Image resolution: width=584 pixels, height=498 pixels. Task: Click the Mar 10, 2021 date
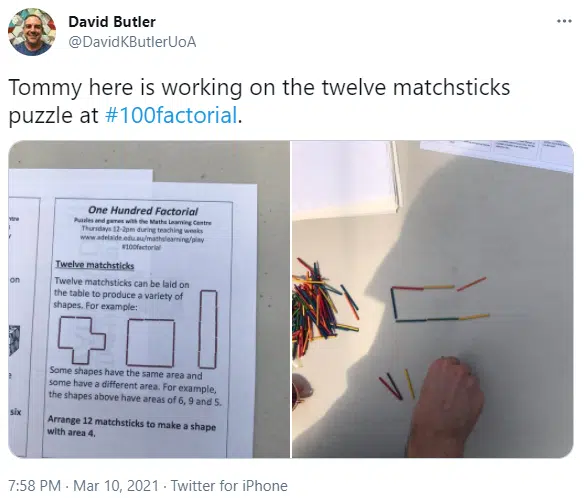[x=116, y=486]
